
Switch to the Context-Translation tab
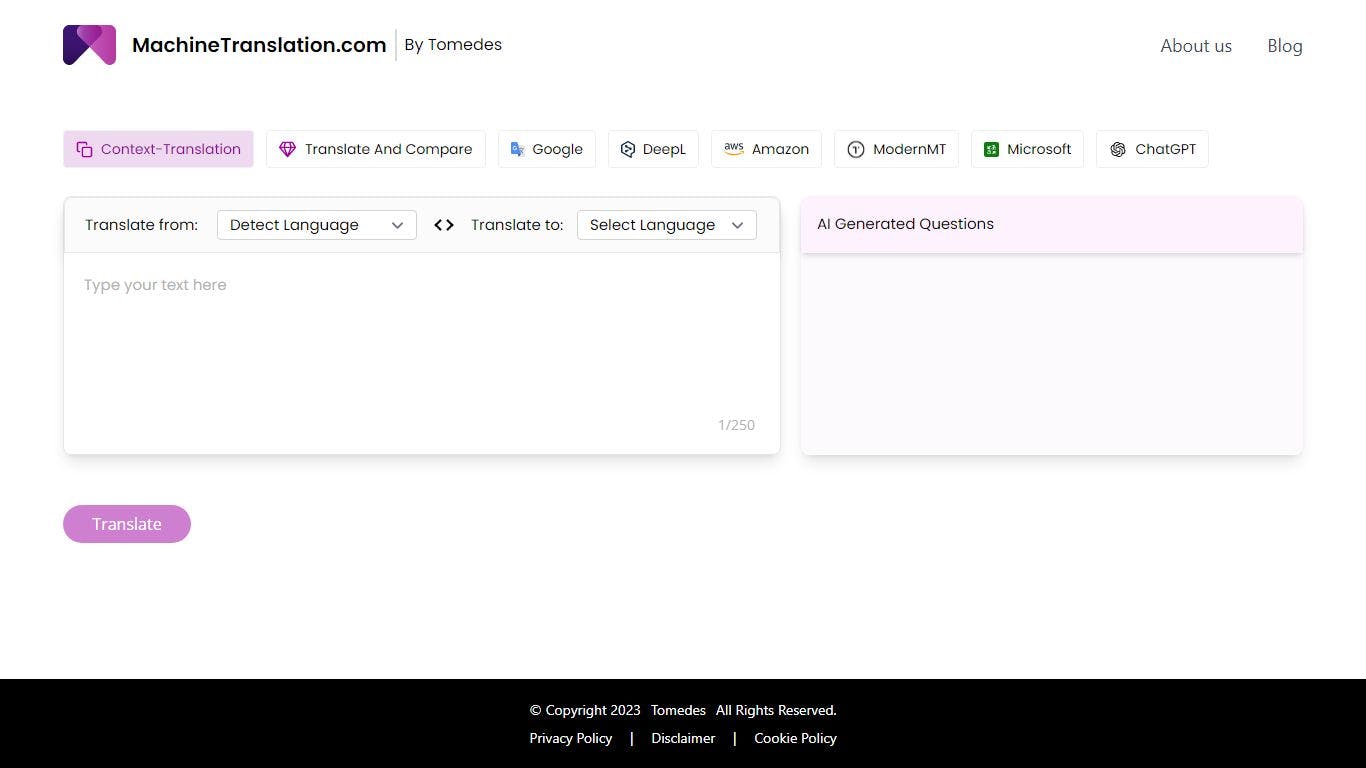pos(158,149)
